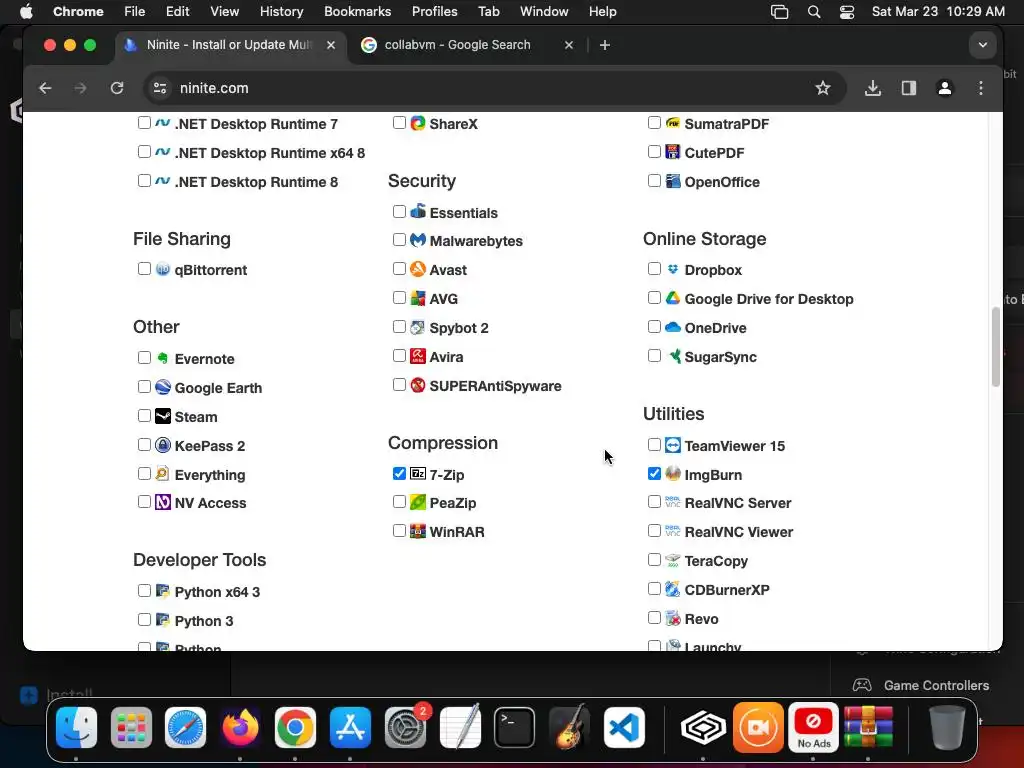The height and width of the screenshot is (768, 1024).
Task: Check the Python x64 3 checkbox
Action: 144,590
